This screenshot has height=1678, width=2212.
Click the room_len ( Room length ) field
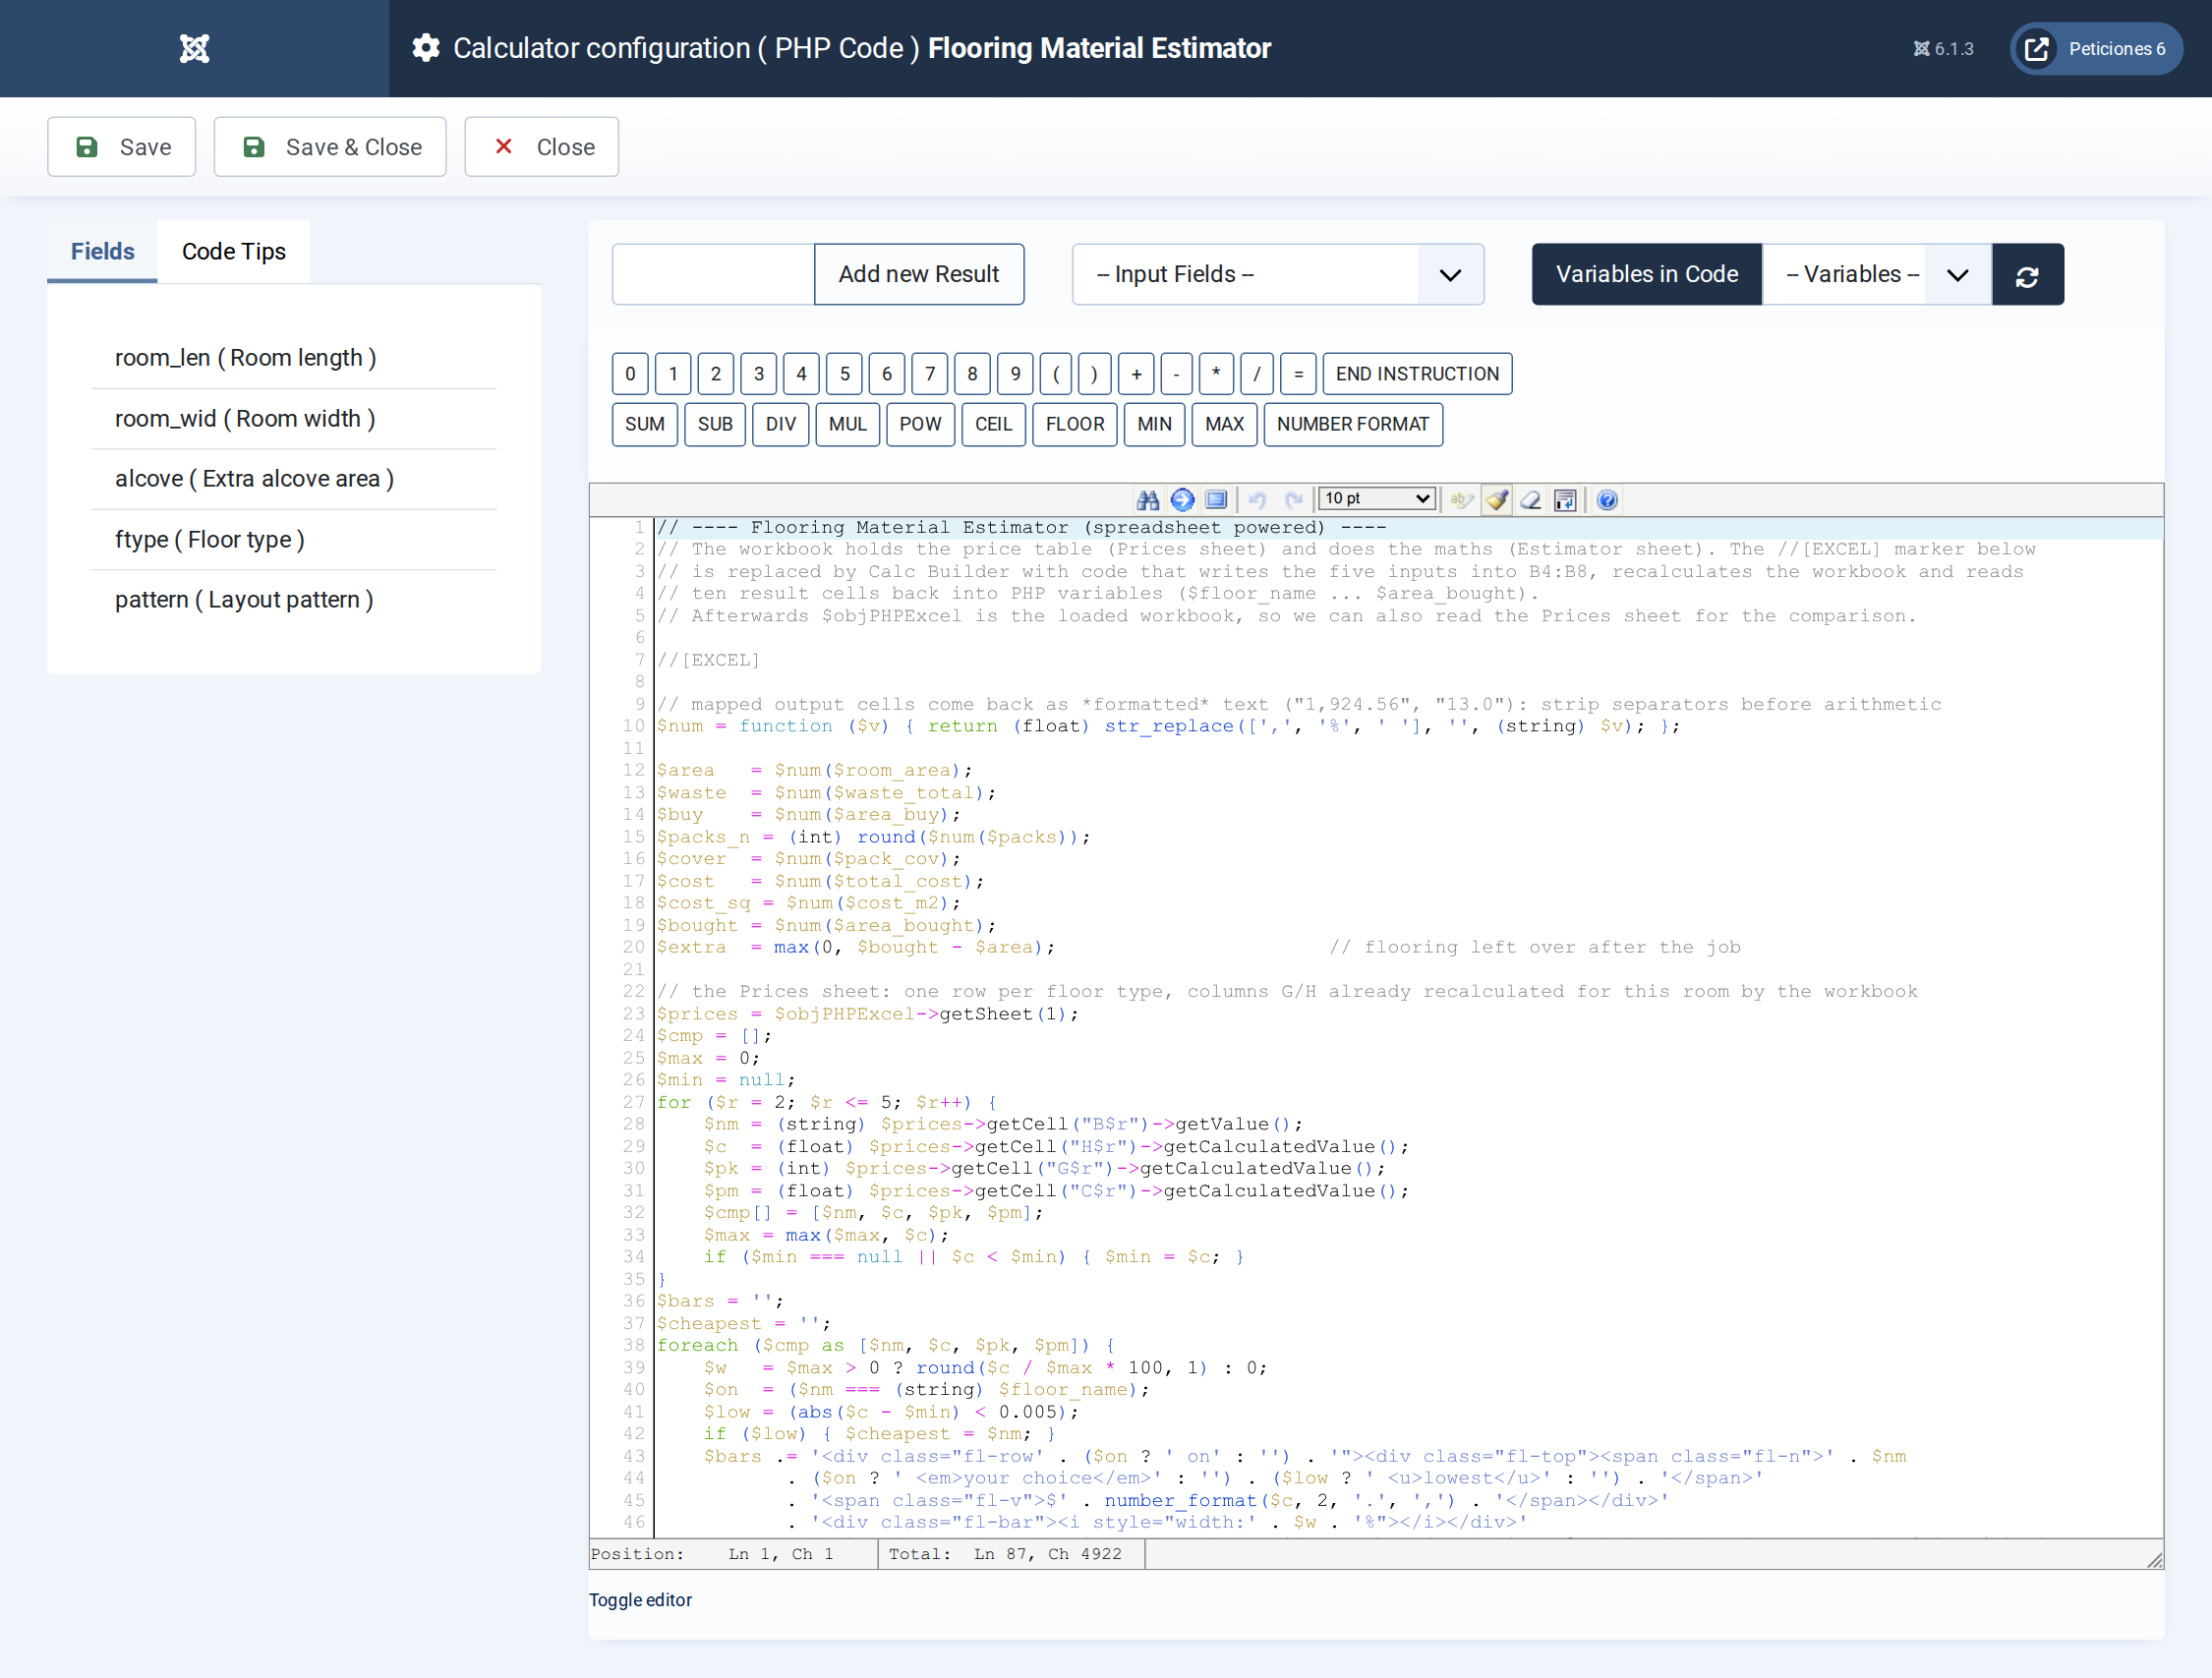294,358
